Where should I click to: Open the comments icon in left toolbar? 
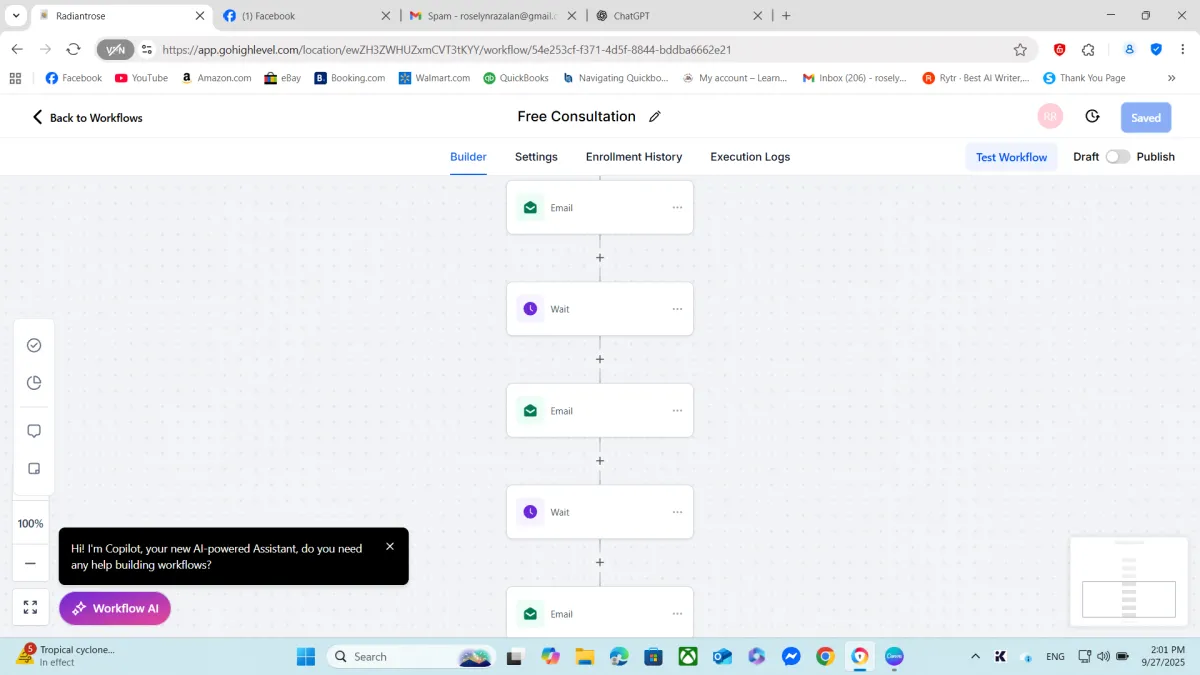click(x=34, y=431)
